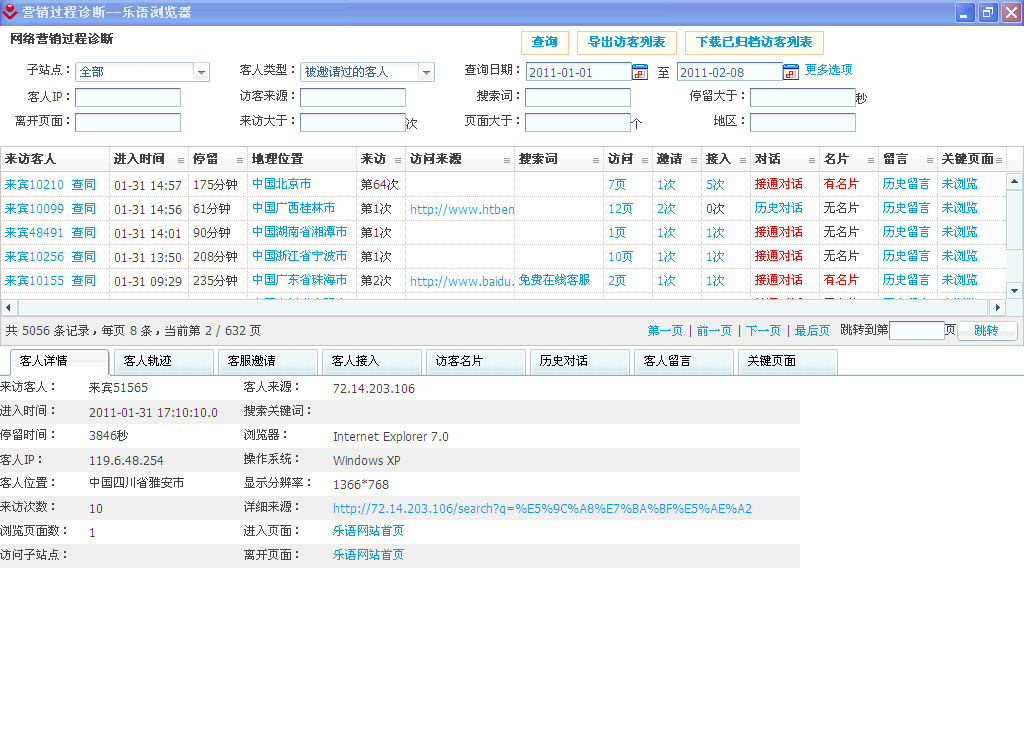Expand the 客人类型 dropdown
This screenshot has height=738, width=1024.
(426, 72)
